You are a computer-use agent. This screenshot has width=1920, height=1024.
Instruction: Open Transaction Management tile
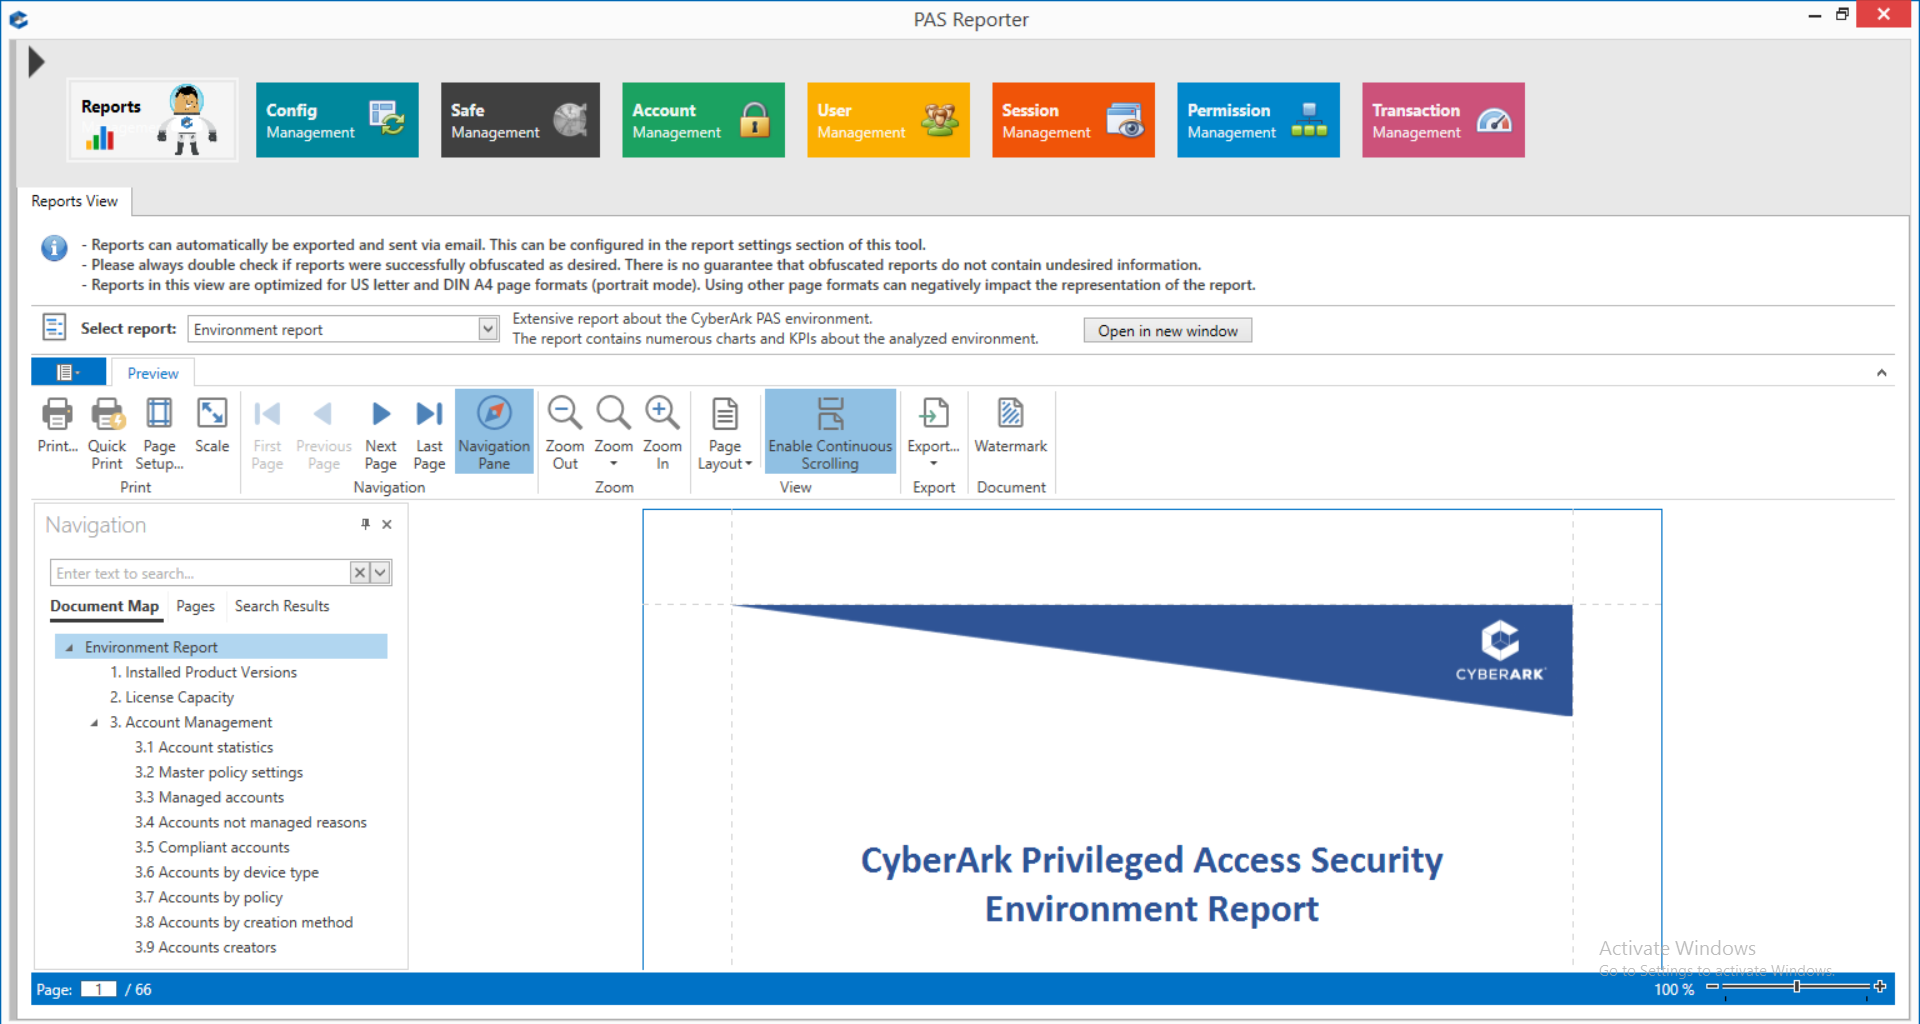click(1443, 120)
